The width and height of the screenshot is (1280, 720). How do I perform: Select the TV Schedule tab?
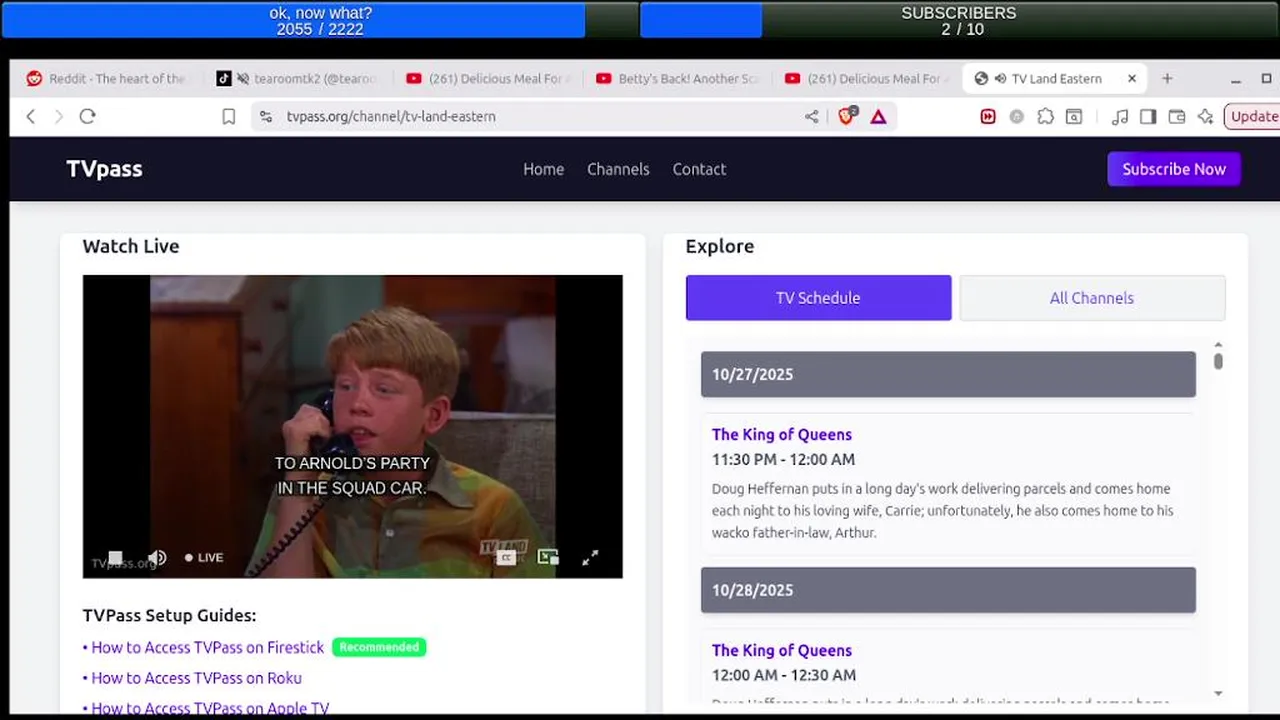[x=818, y=298]
